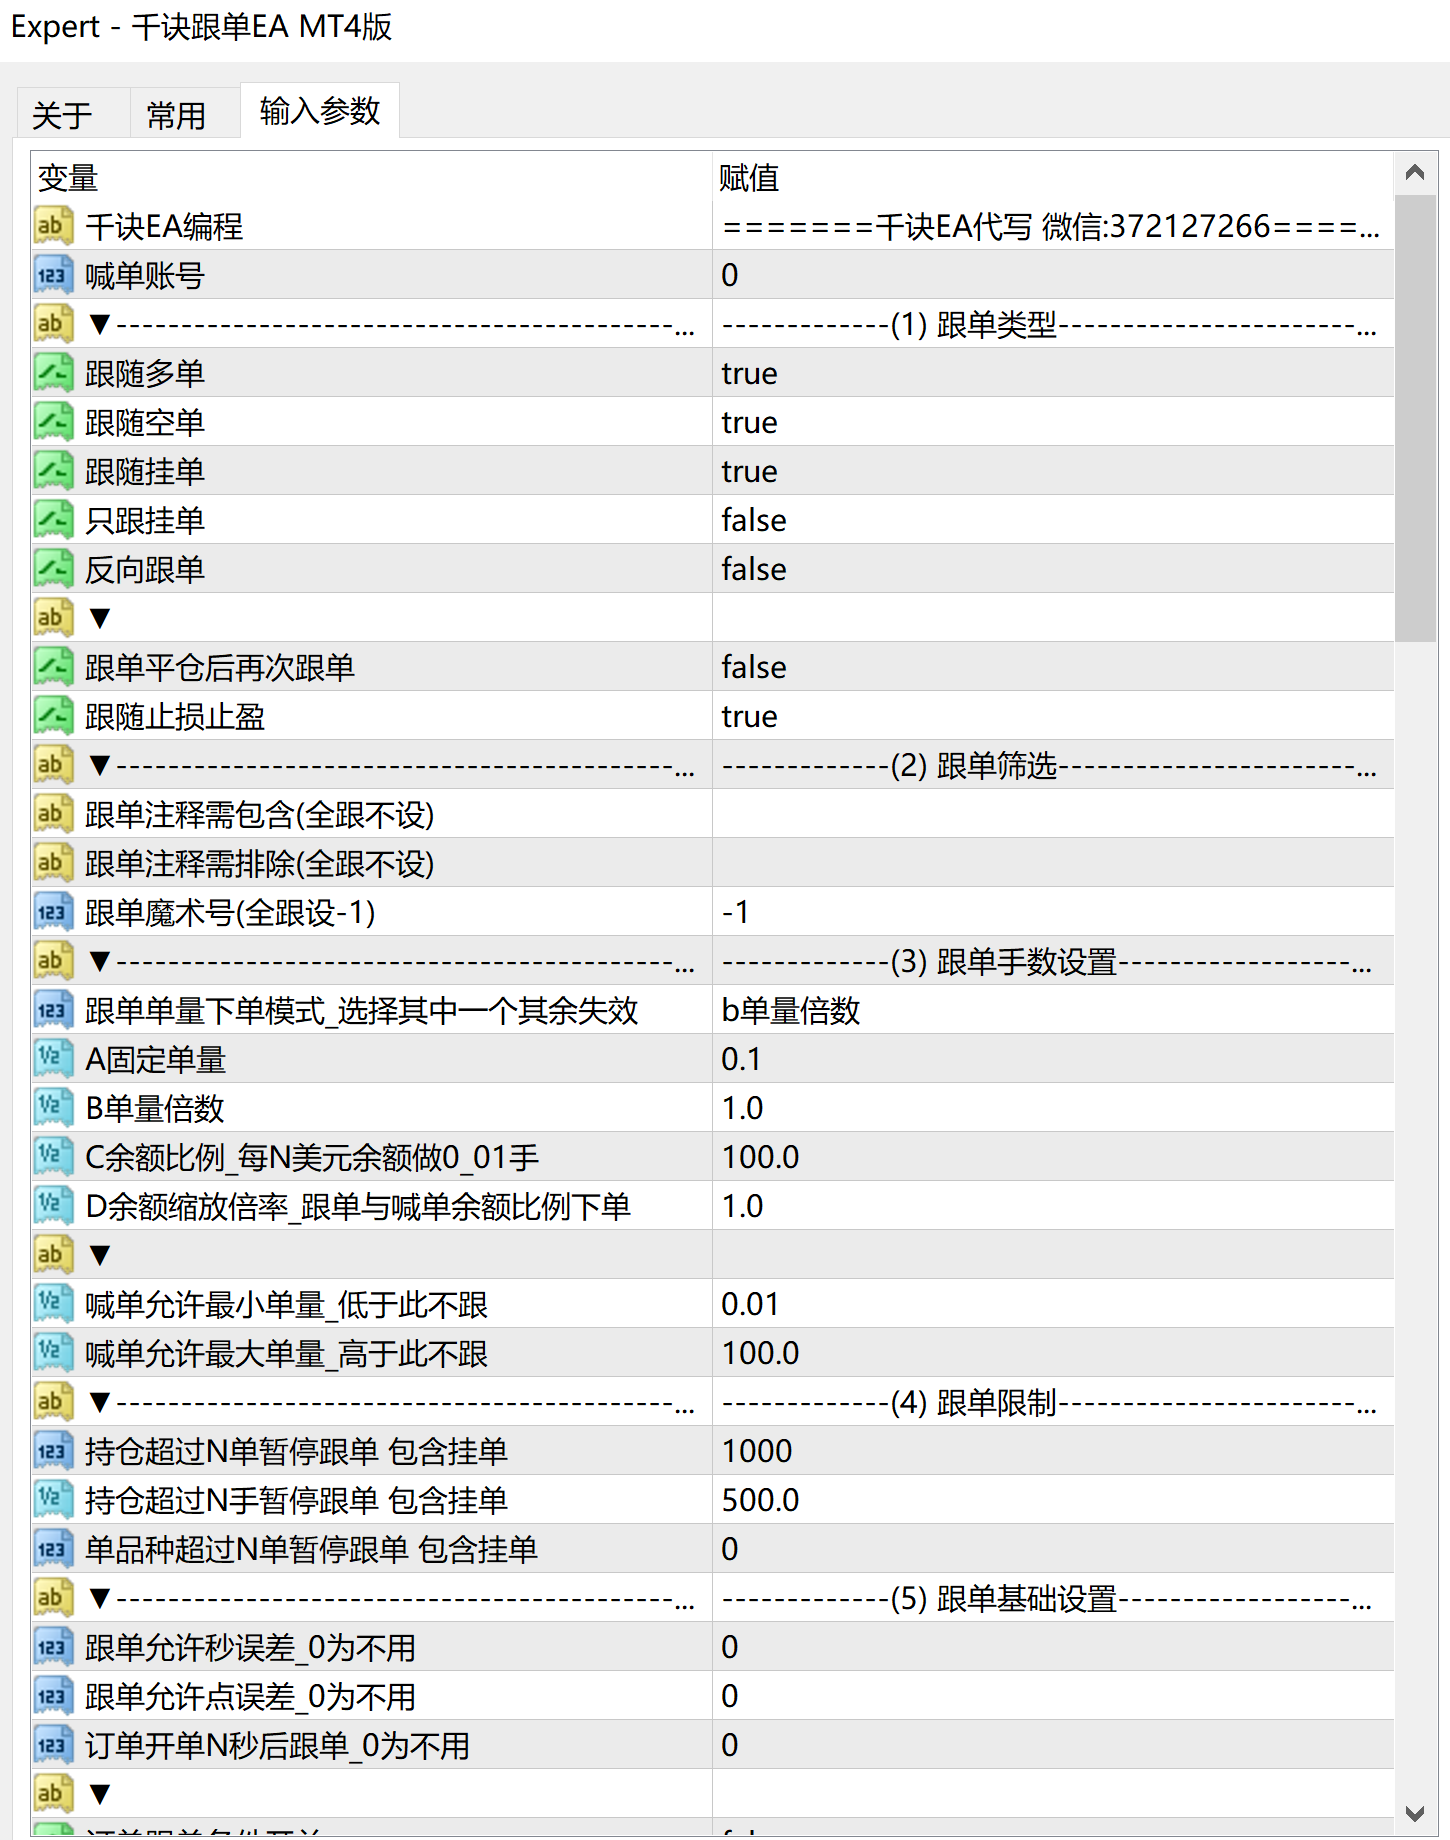Select the (2) 跟单筛选 section header row
The width and height of the screenshot is (1450, 1840).
point(713,765)
